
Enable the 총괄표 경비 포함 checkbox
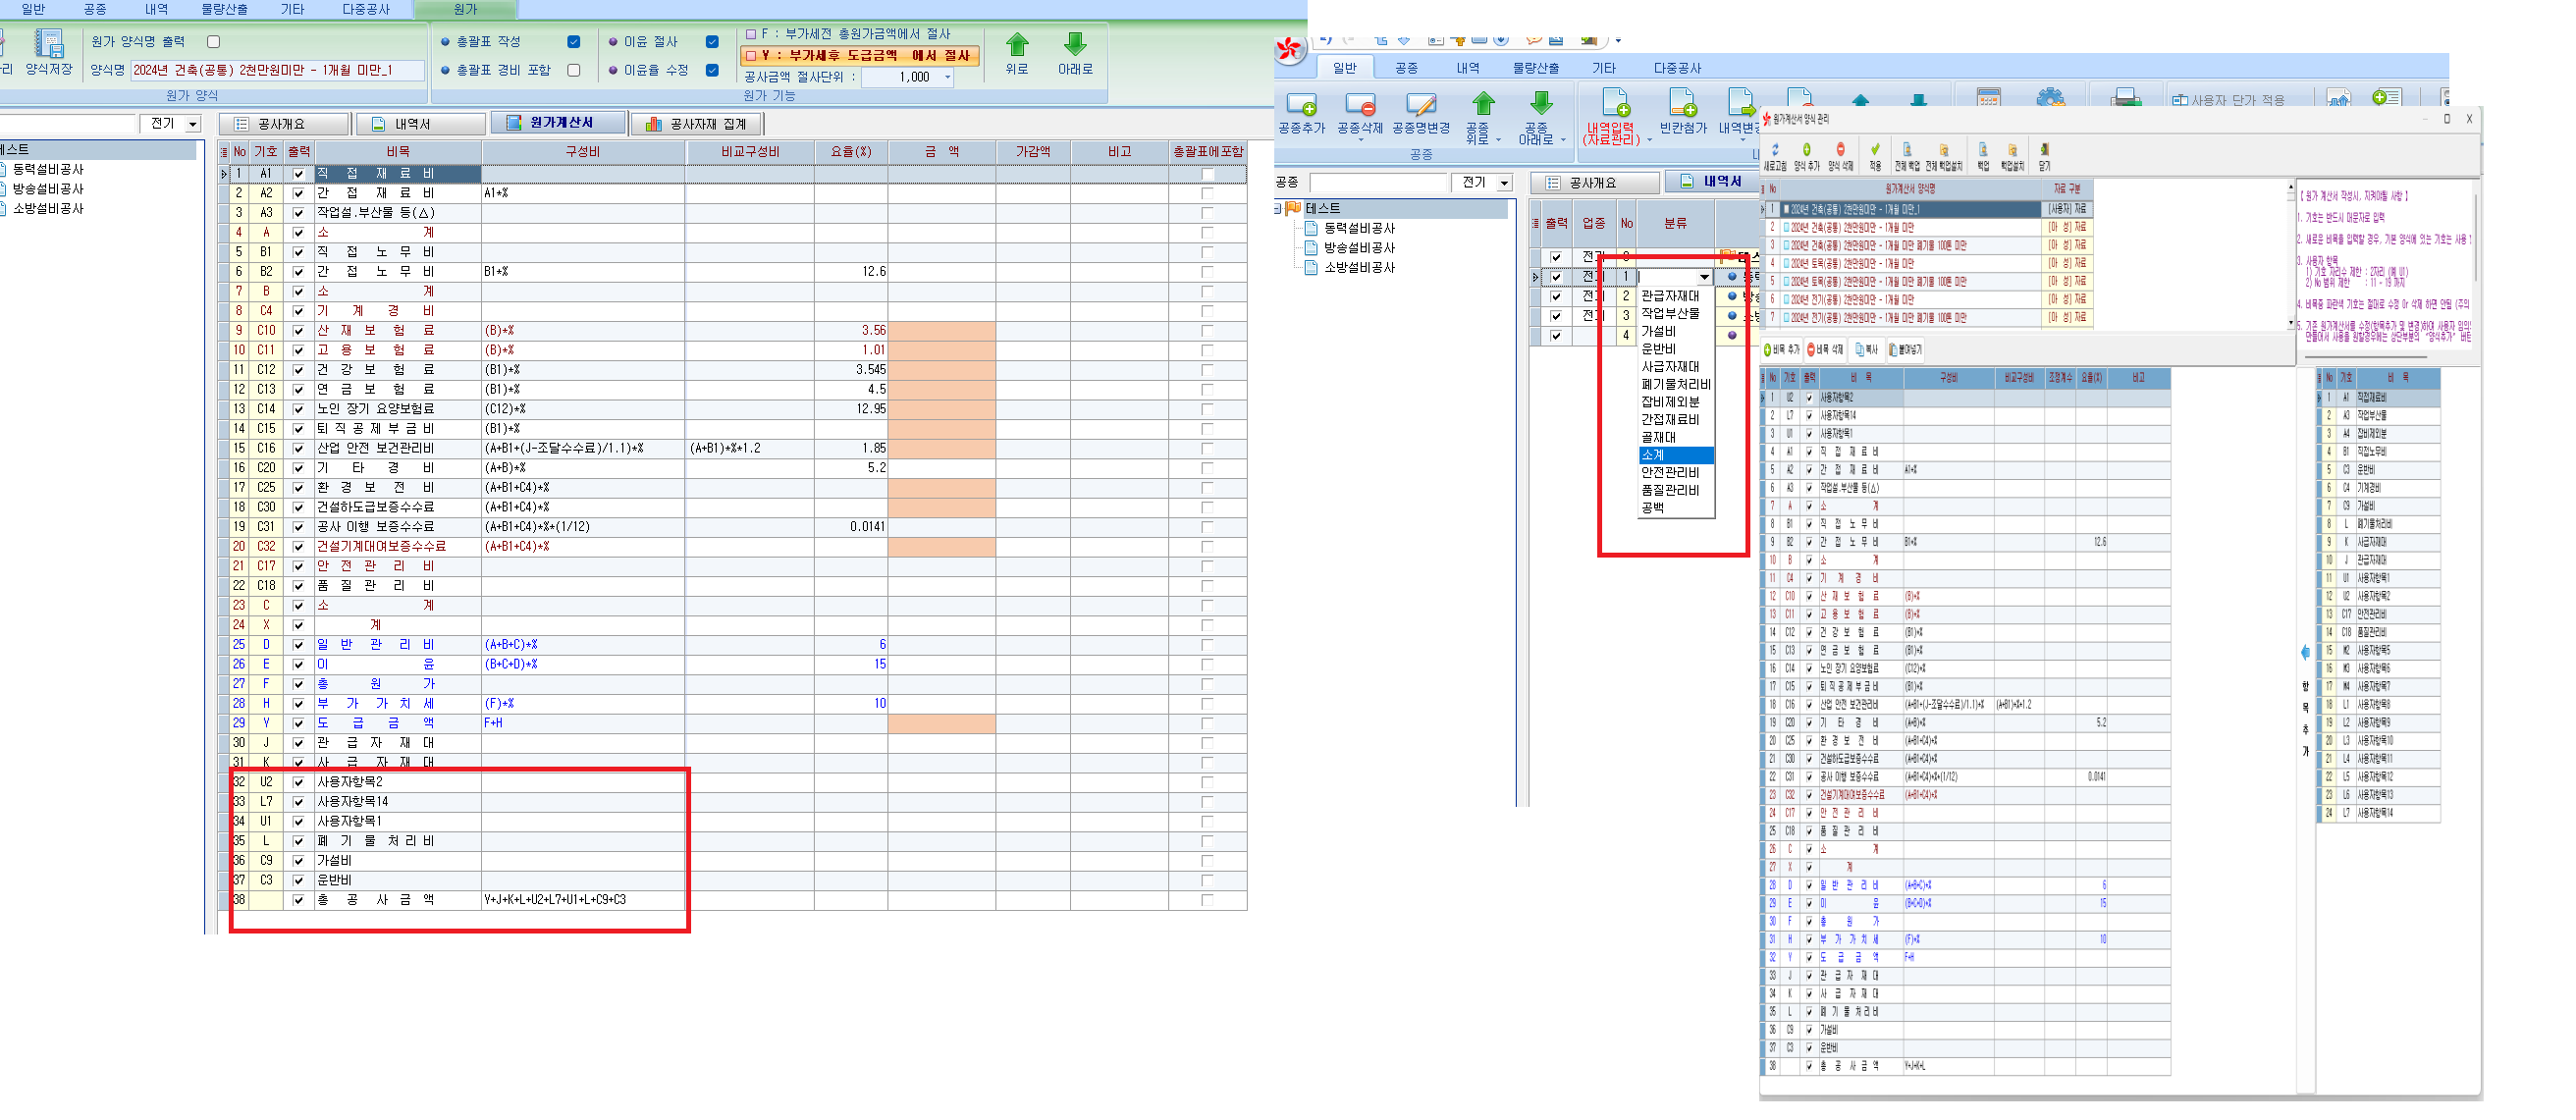coord(573,70)
